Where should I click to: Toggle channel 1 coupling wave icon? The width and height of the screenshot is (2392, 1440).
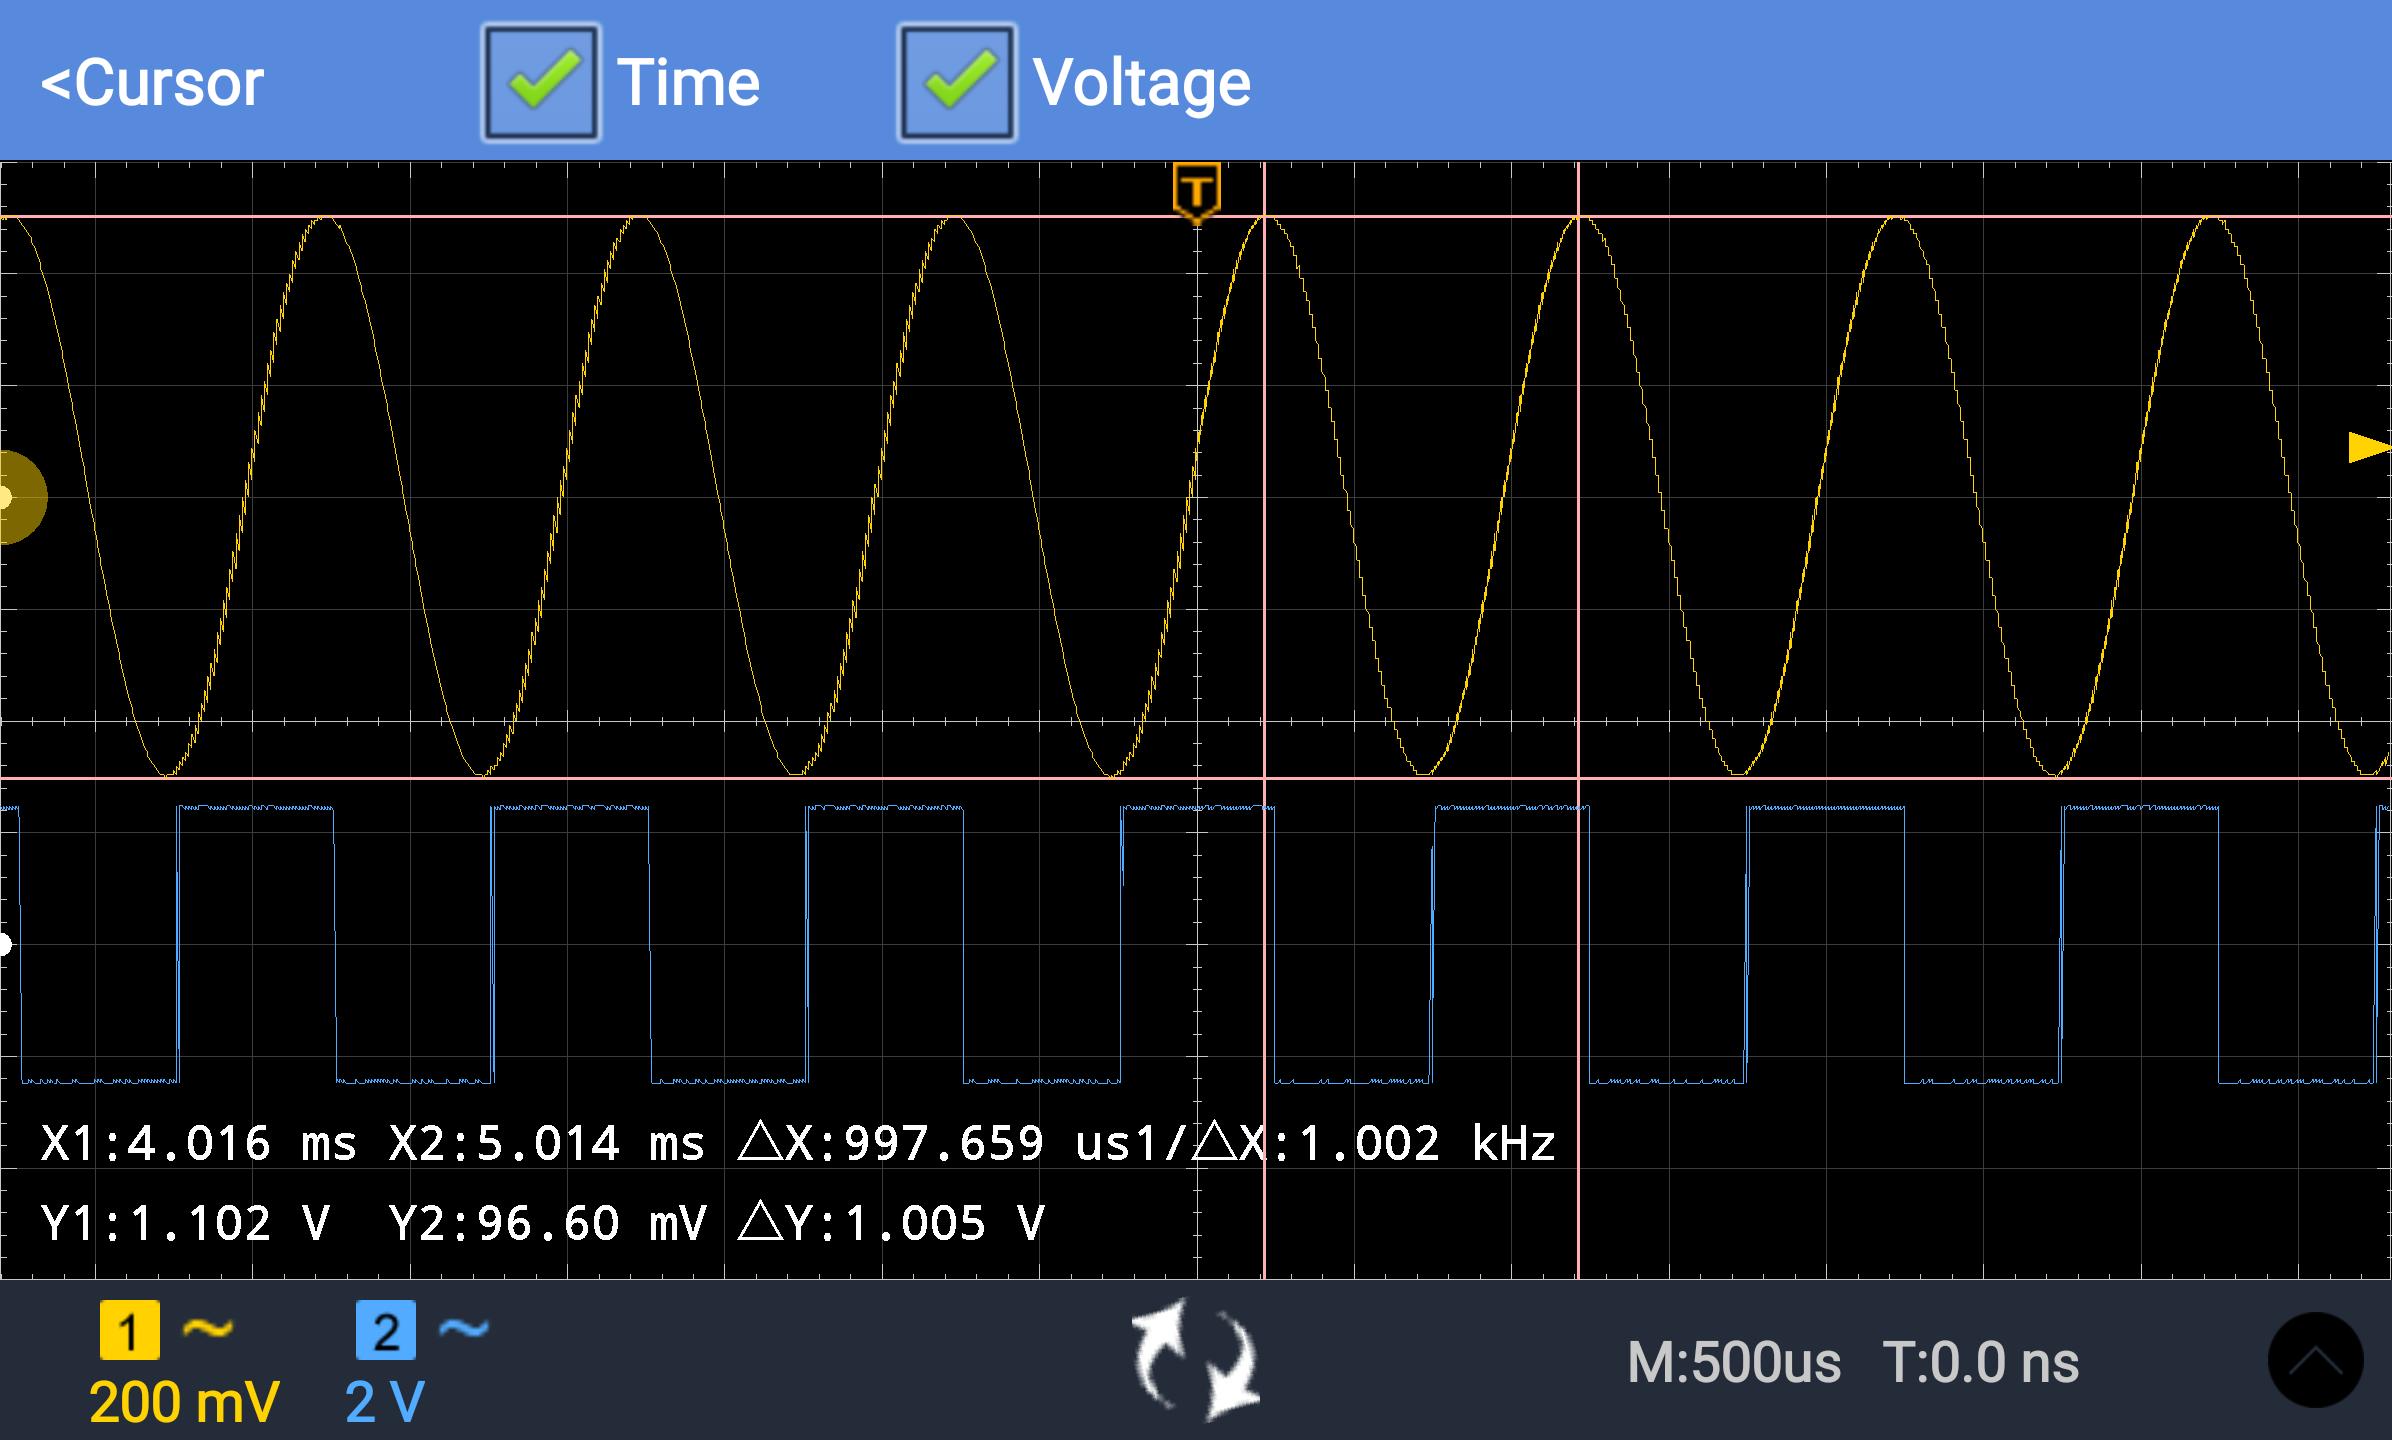tap(208, 1328)
